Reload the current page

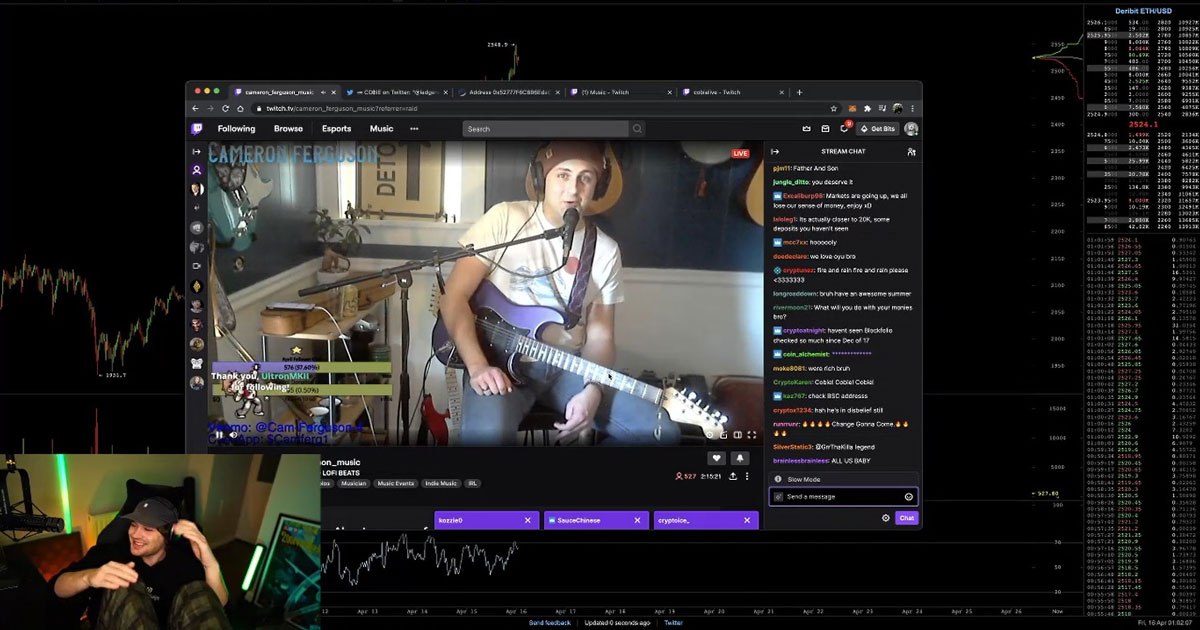click(x=225, y=108)
